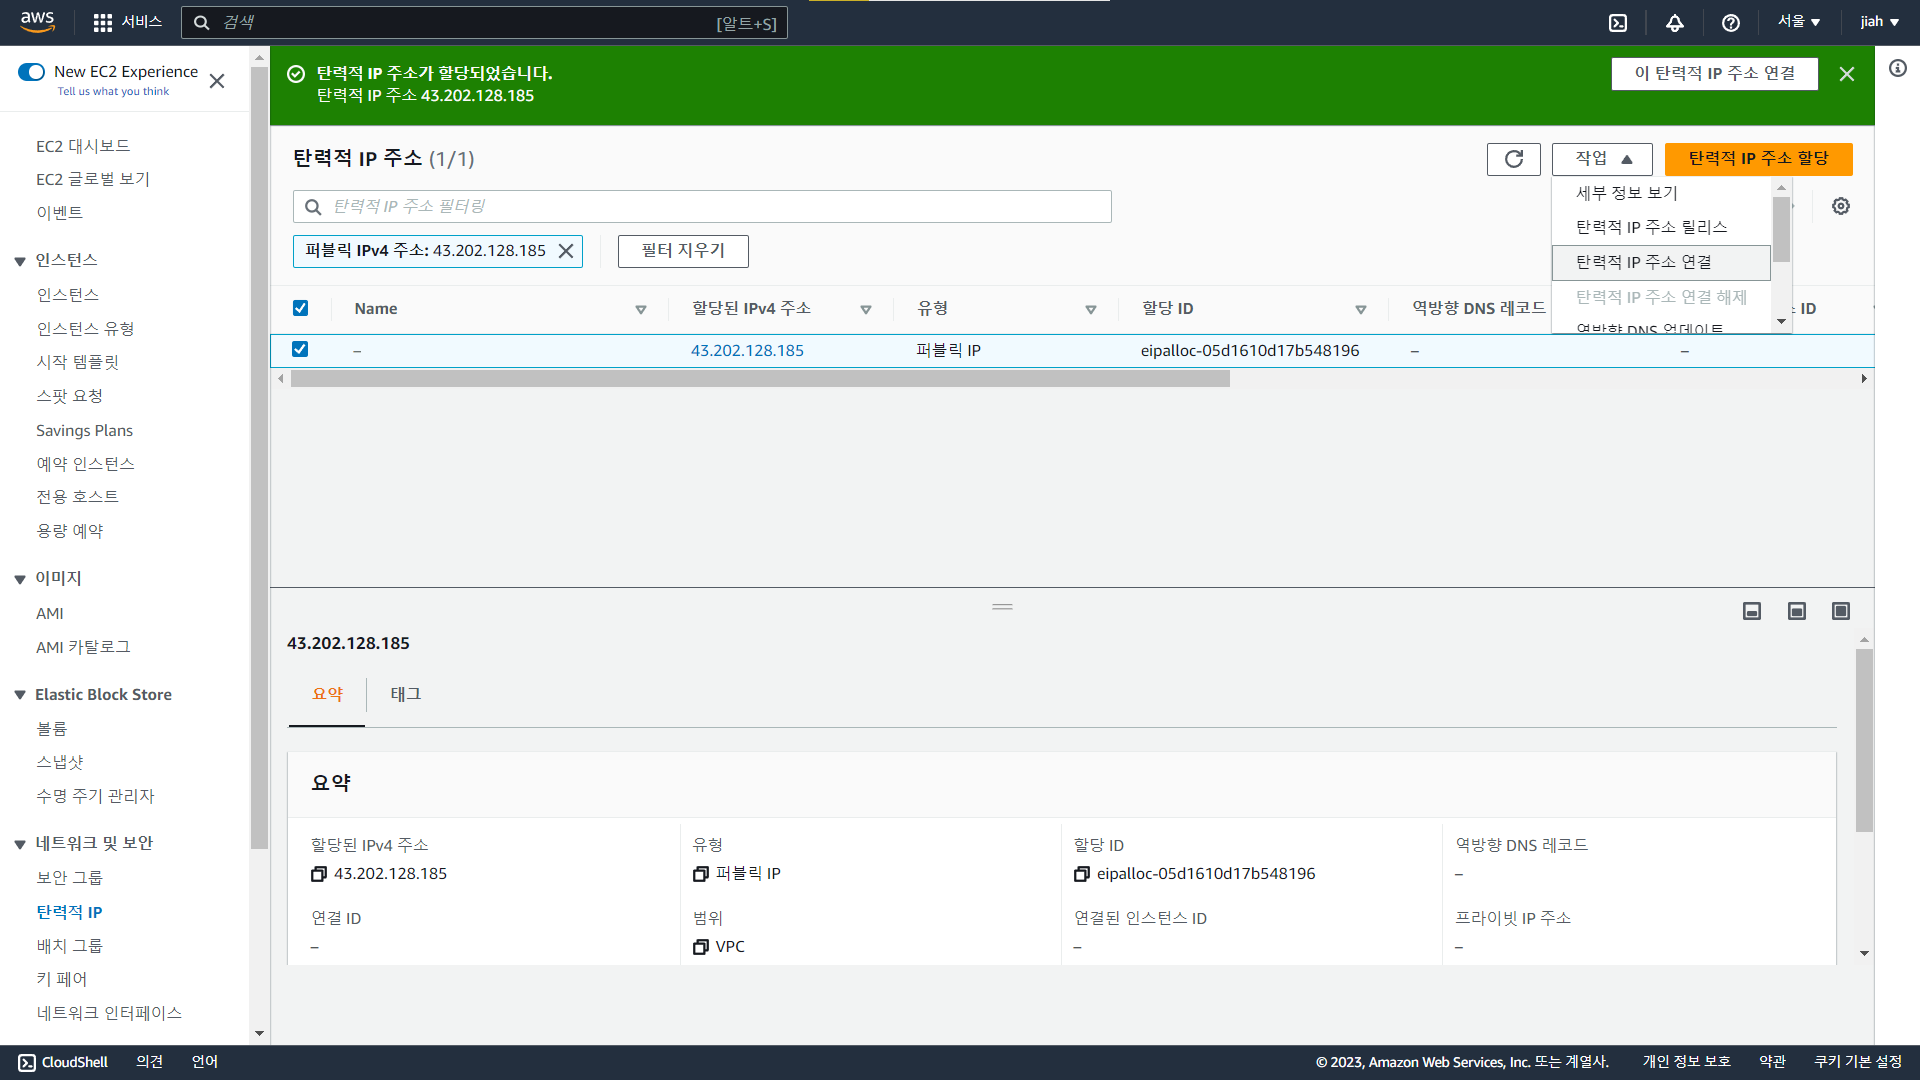The width and height of the screenshot is (1920, 1080).
Task: Open the AWS services grid icon
Action: tap(103, 22)
